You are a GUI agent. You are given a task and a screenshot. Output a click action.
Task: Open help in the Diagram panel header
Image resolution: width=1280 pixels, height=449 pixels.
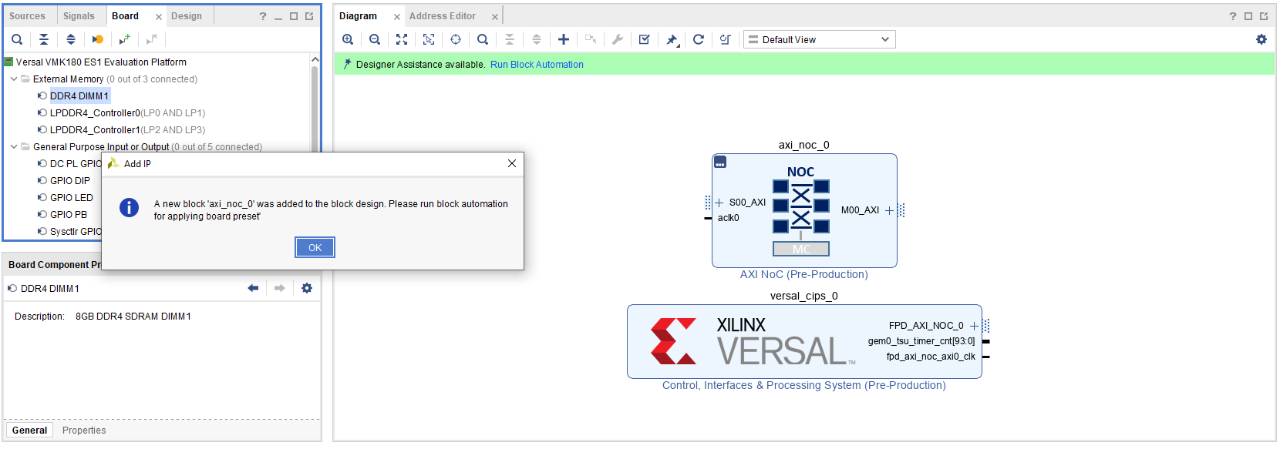(1233, 16)
